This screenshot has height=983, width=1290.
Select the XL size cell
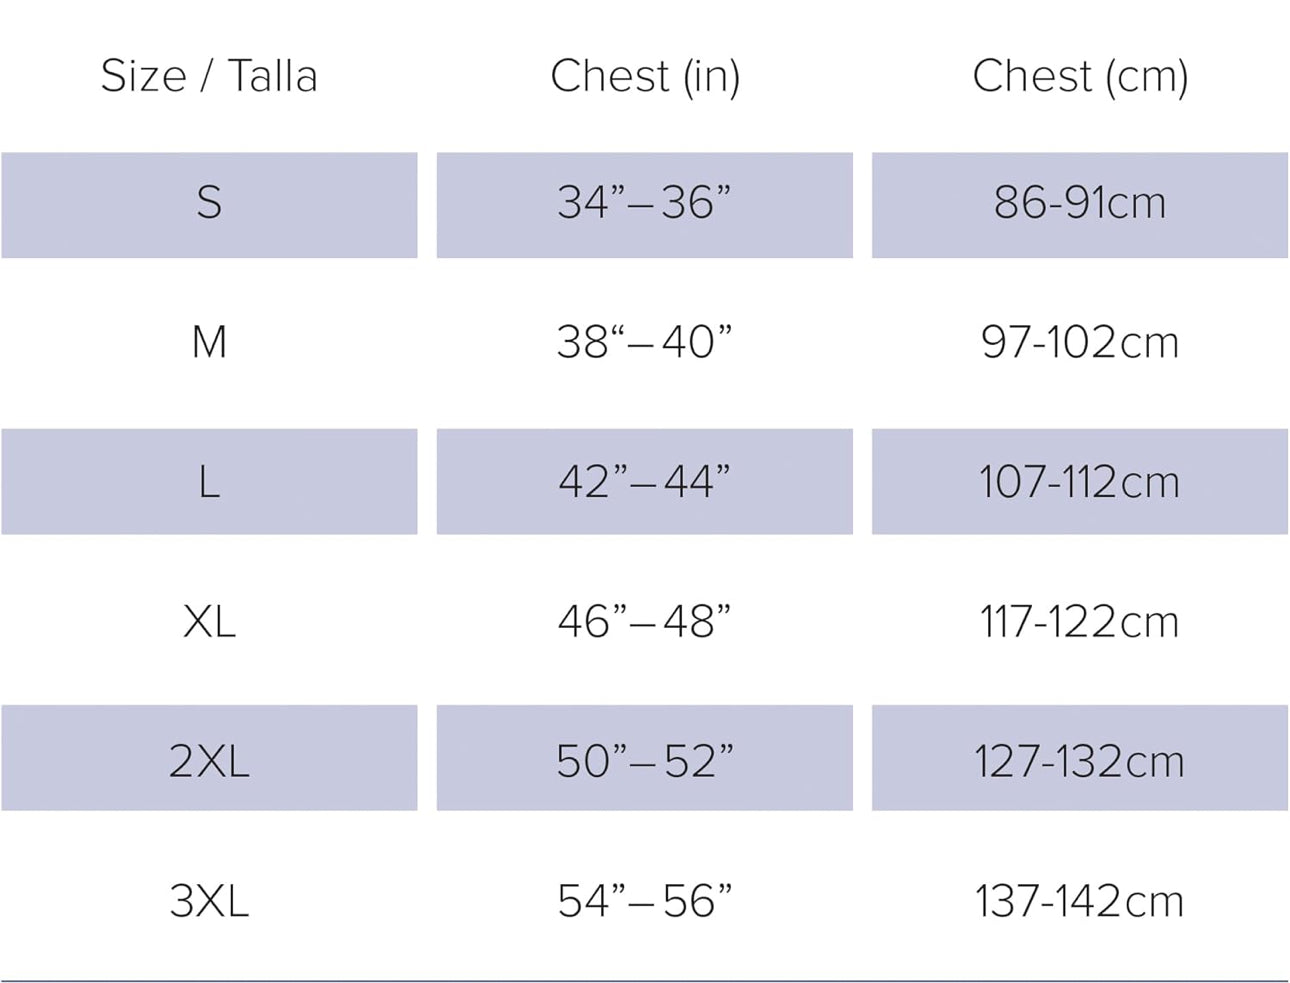[x=209, y=622]
